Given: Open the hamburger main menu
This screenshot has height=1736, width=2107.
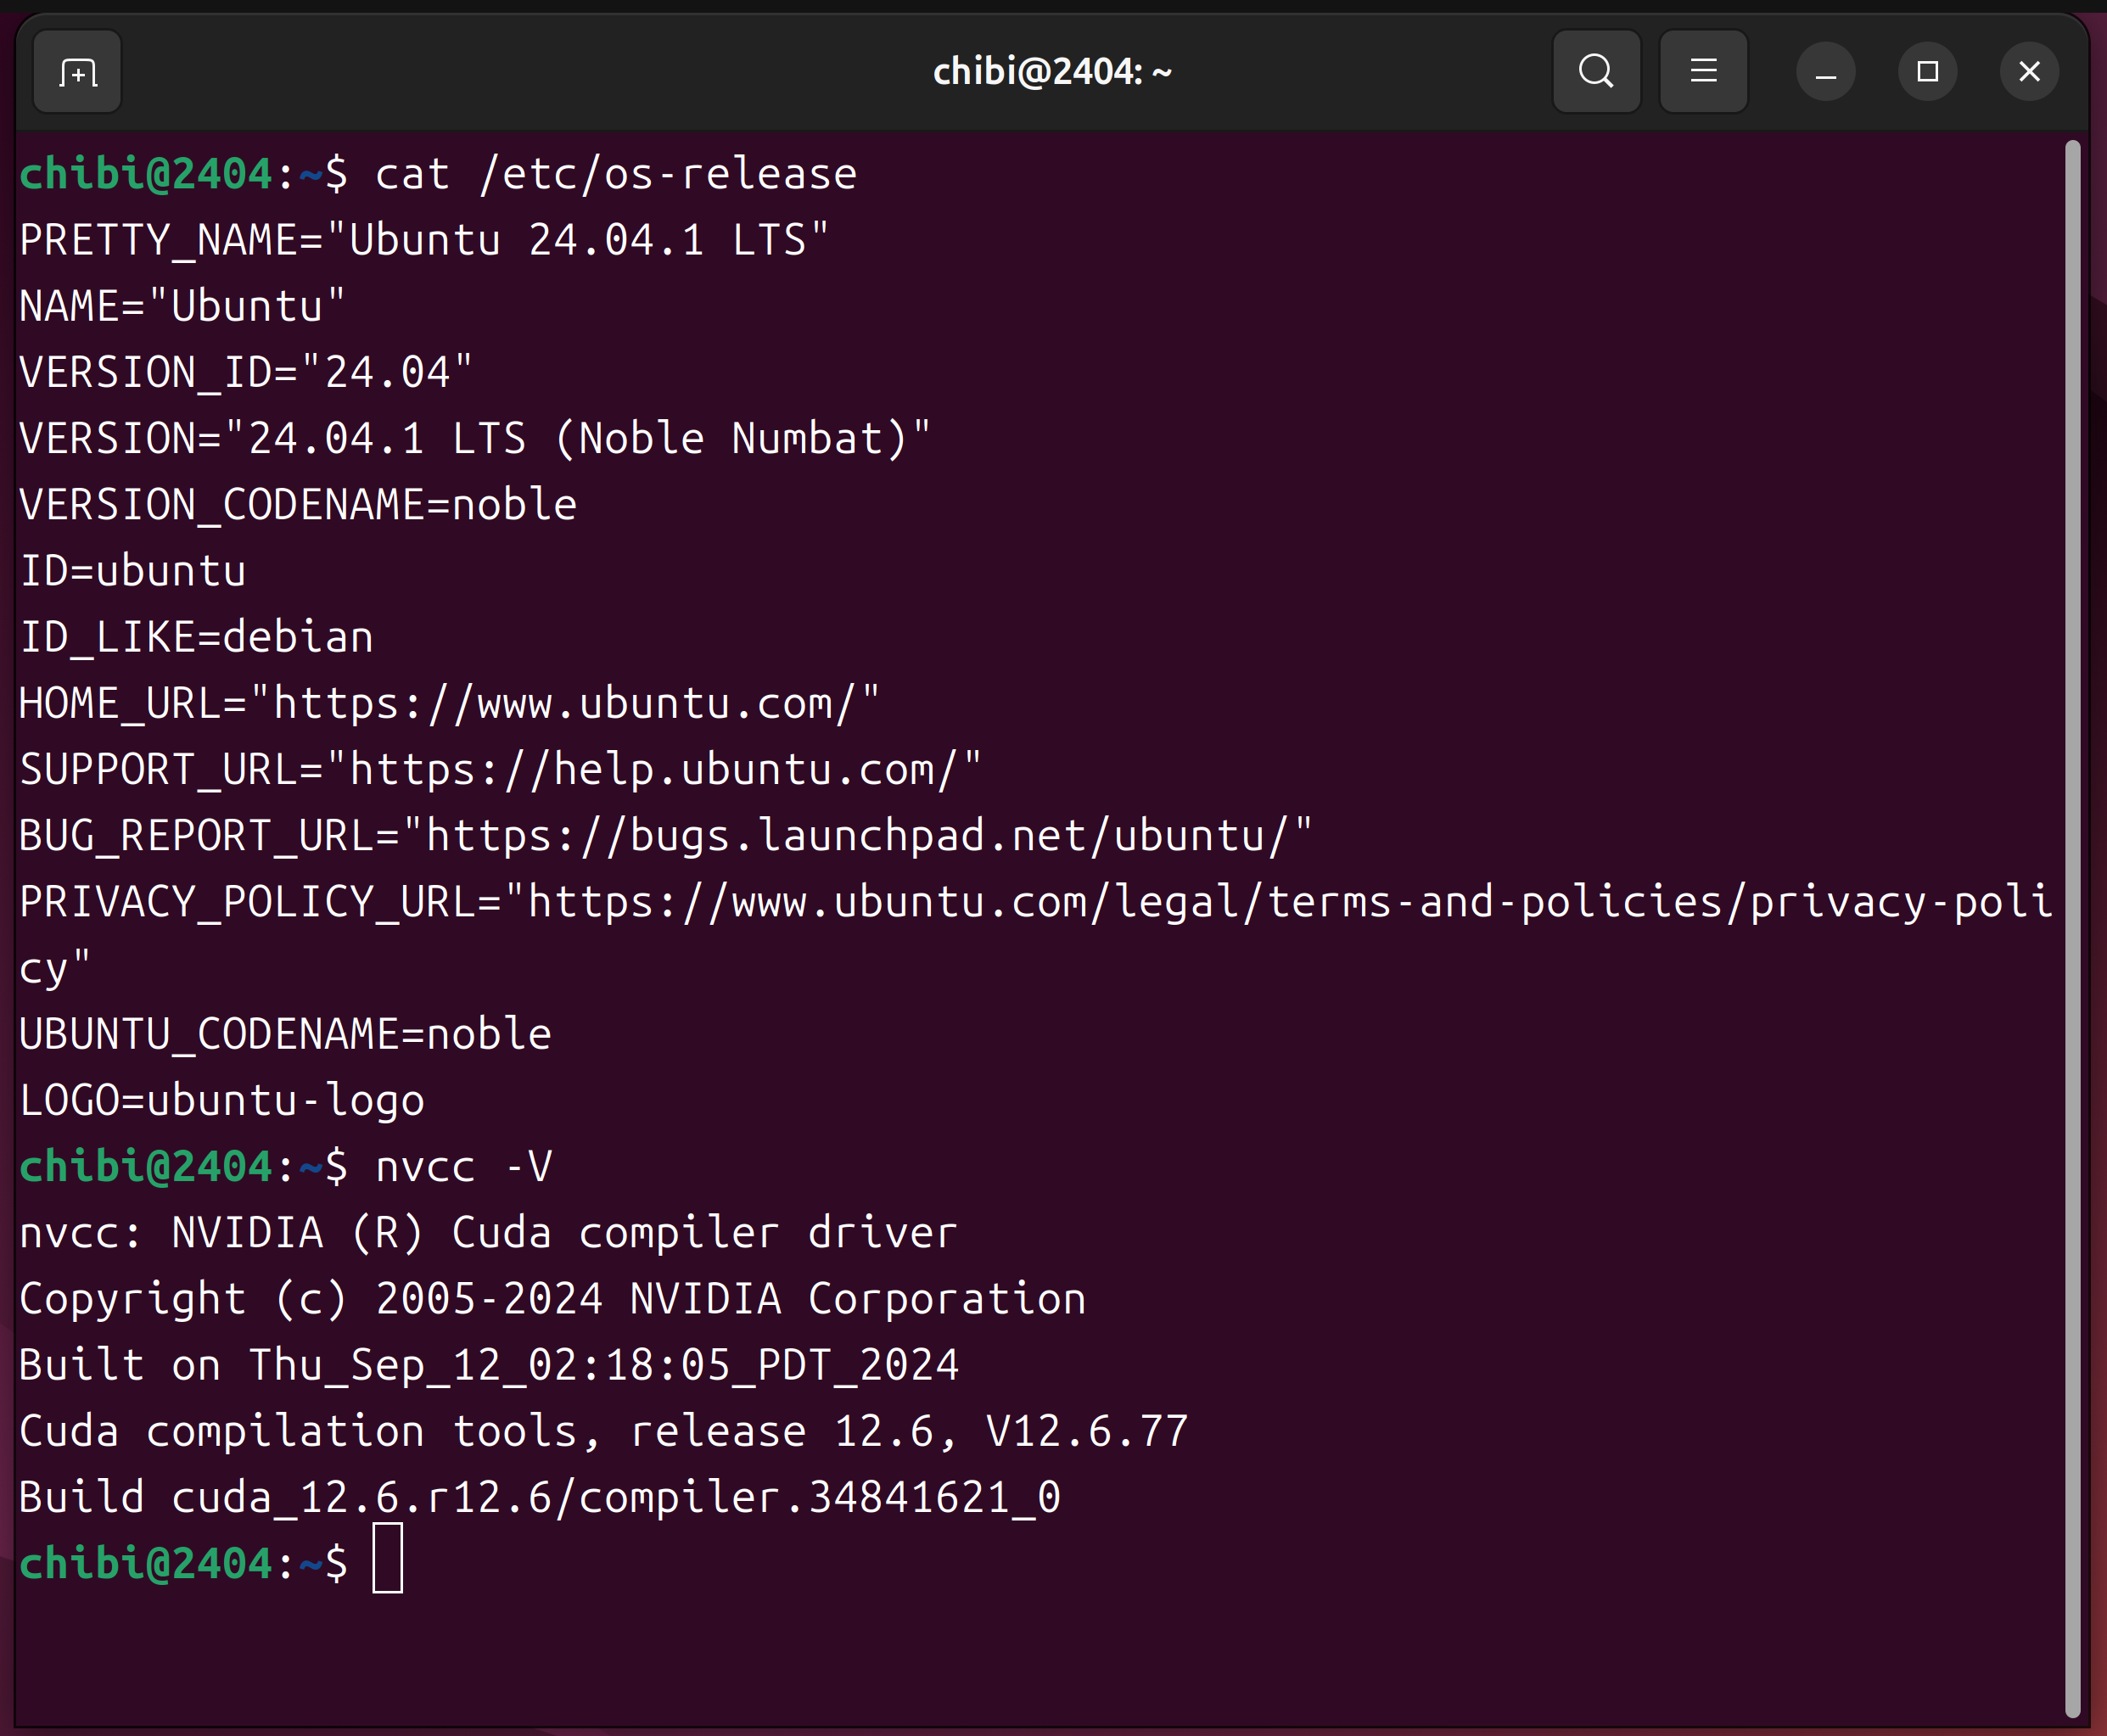Looking at the screenshot, I should (1703, 72).
